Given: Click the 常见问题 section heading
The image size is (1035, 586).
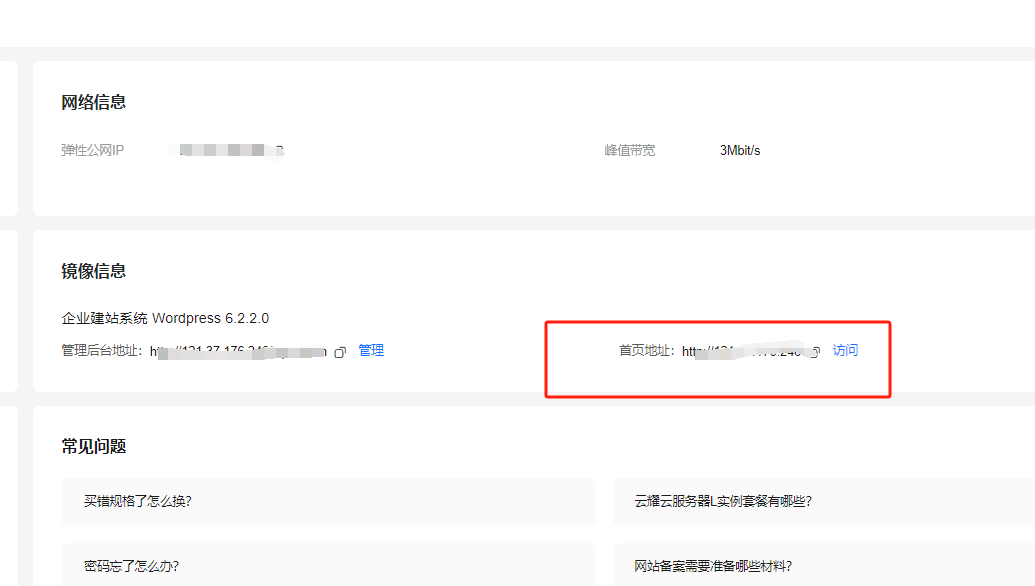Looking at the screenshot, I should (94, 447).
